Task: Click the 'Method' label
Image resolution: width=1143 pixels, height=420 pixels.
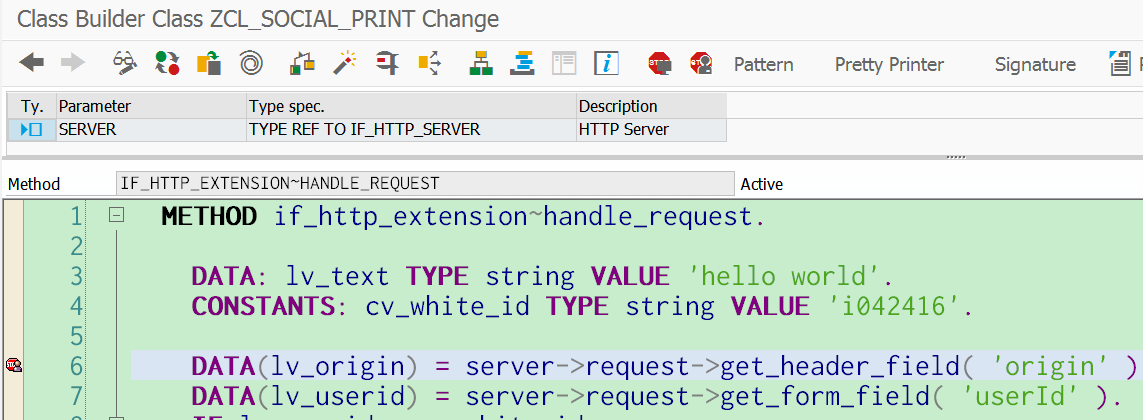Action: click(34, 184)
